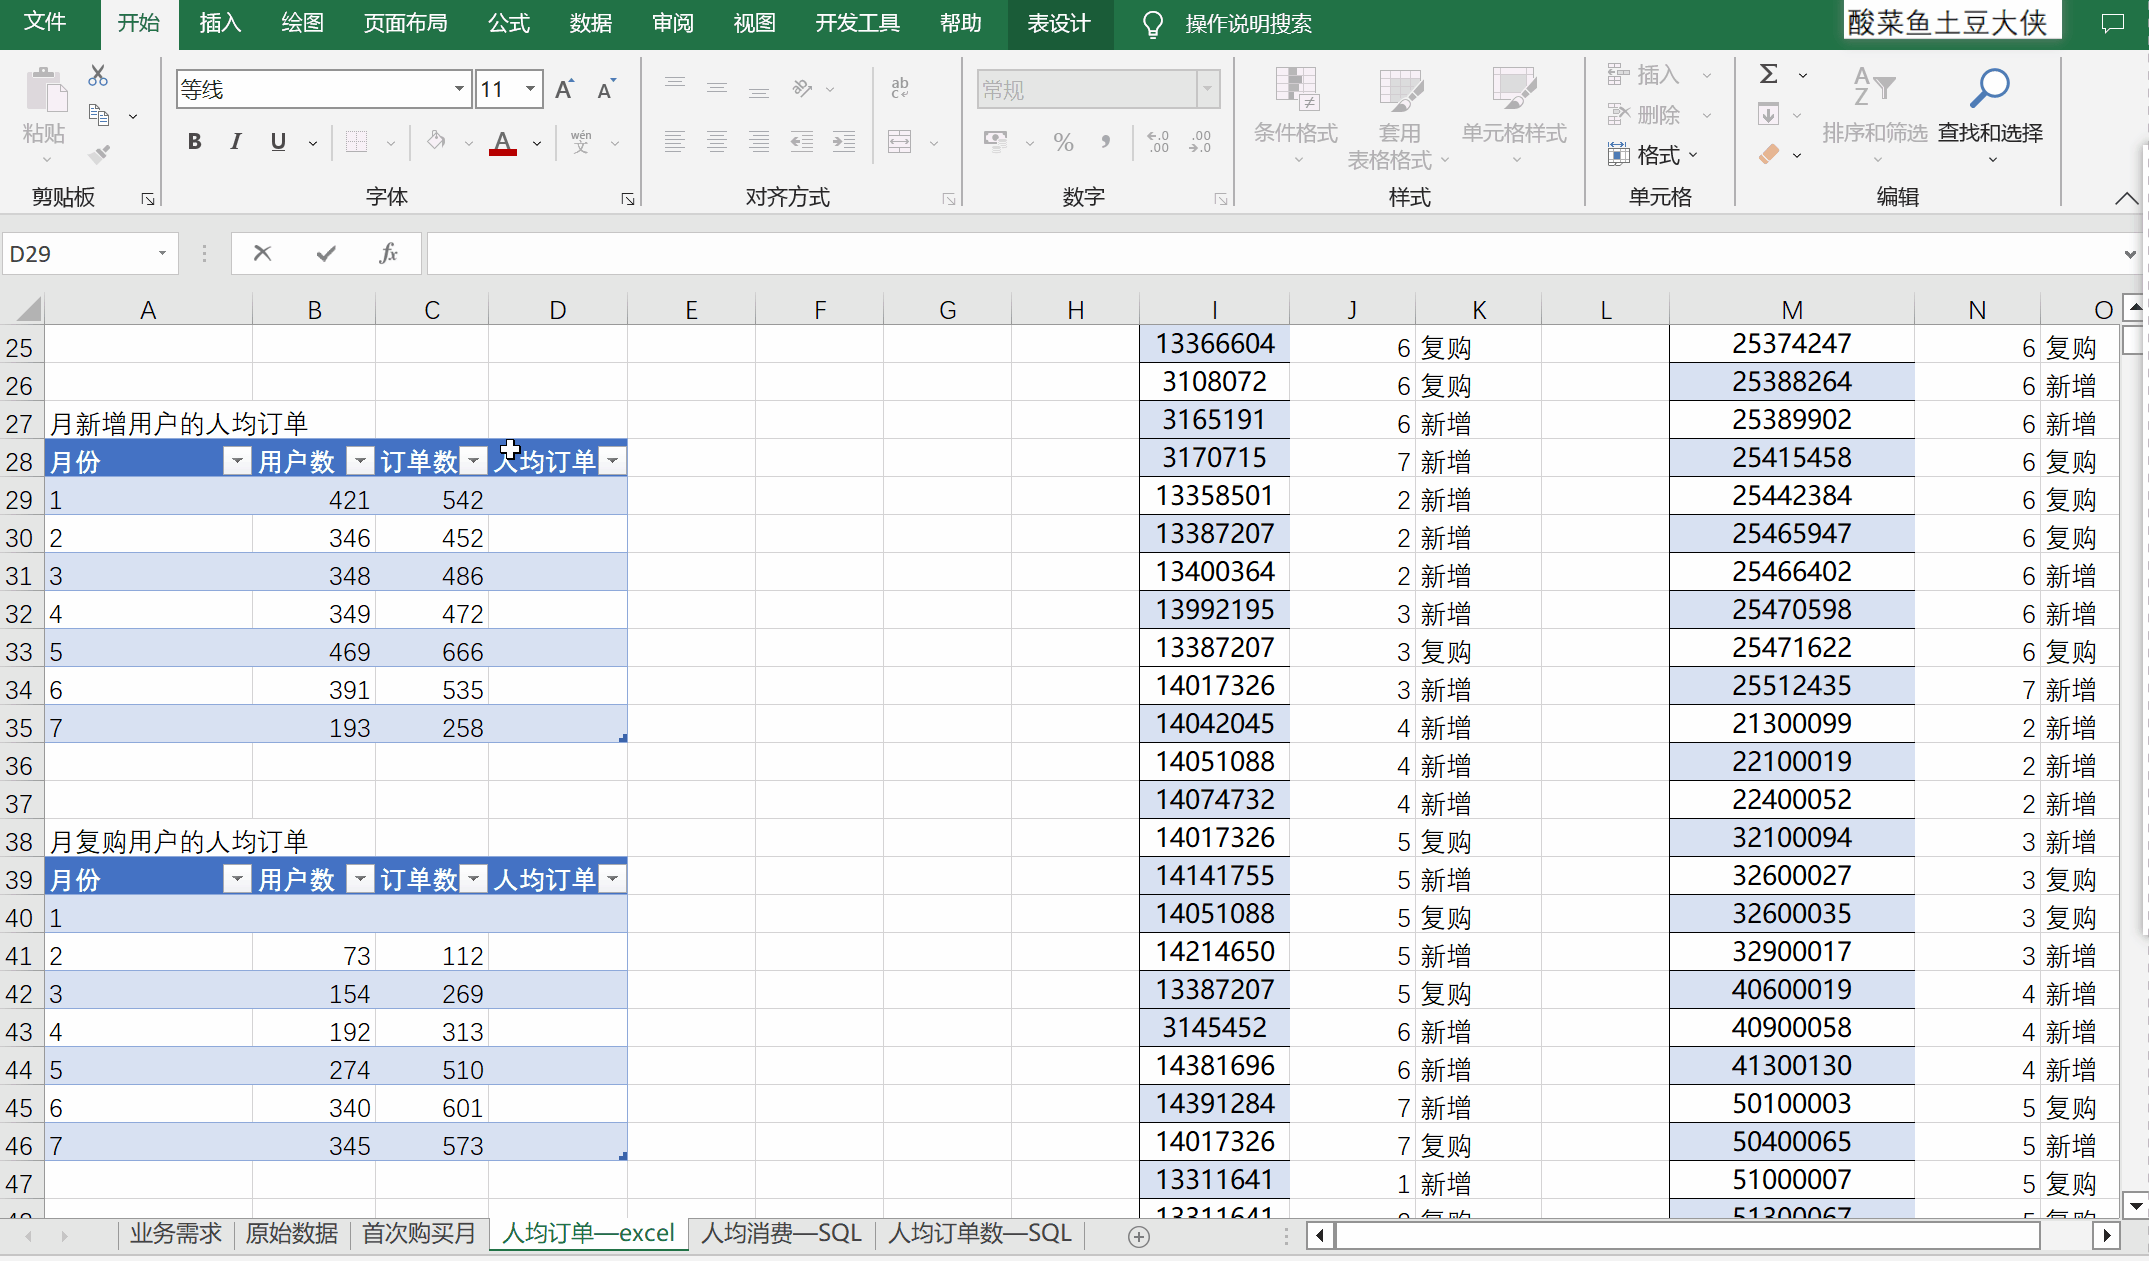Image resolution: width=2149 pixels, height=1261 pixels.
Task: Switch to 人均消费—SQL sheet tab
Action: [x=781, y=1233]
